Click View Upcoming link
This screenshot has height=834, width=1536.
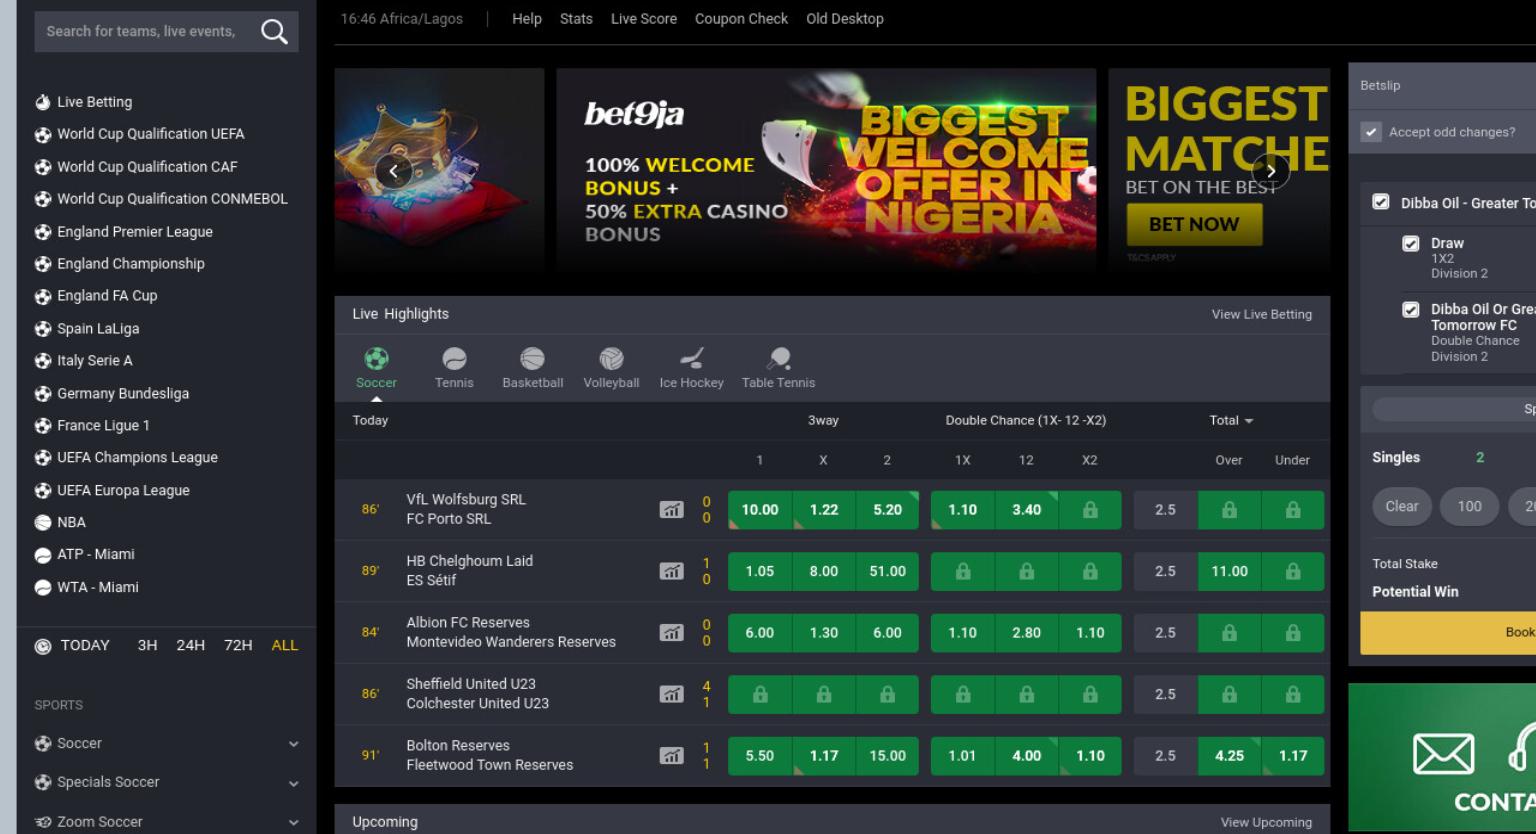pos(1266,822)
